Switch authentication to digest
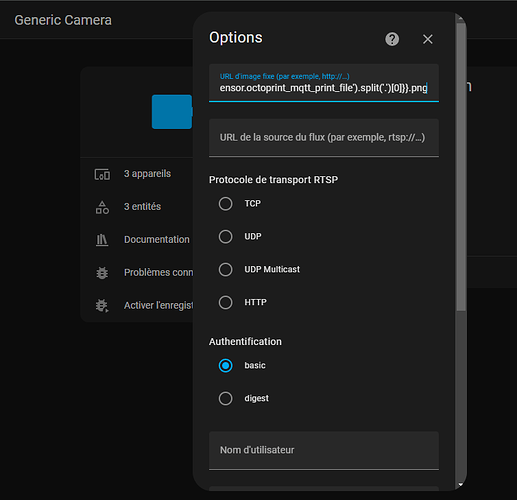This screenshot has height=500, width=517. tap(226, 398)
